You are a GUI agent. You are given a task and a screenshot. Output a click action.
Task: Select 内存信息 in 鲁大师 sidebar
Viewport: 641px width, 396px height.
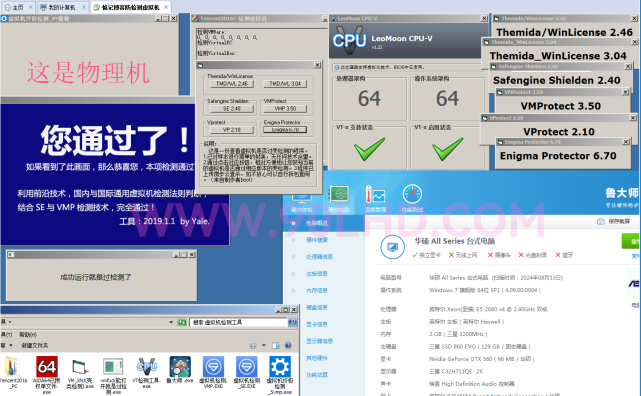(x=317, y=291)
